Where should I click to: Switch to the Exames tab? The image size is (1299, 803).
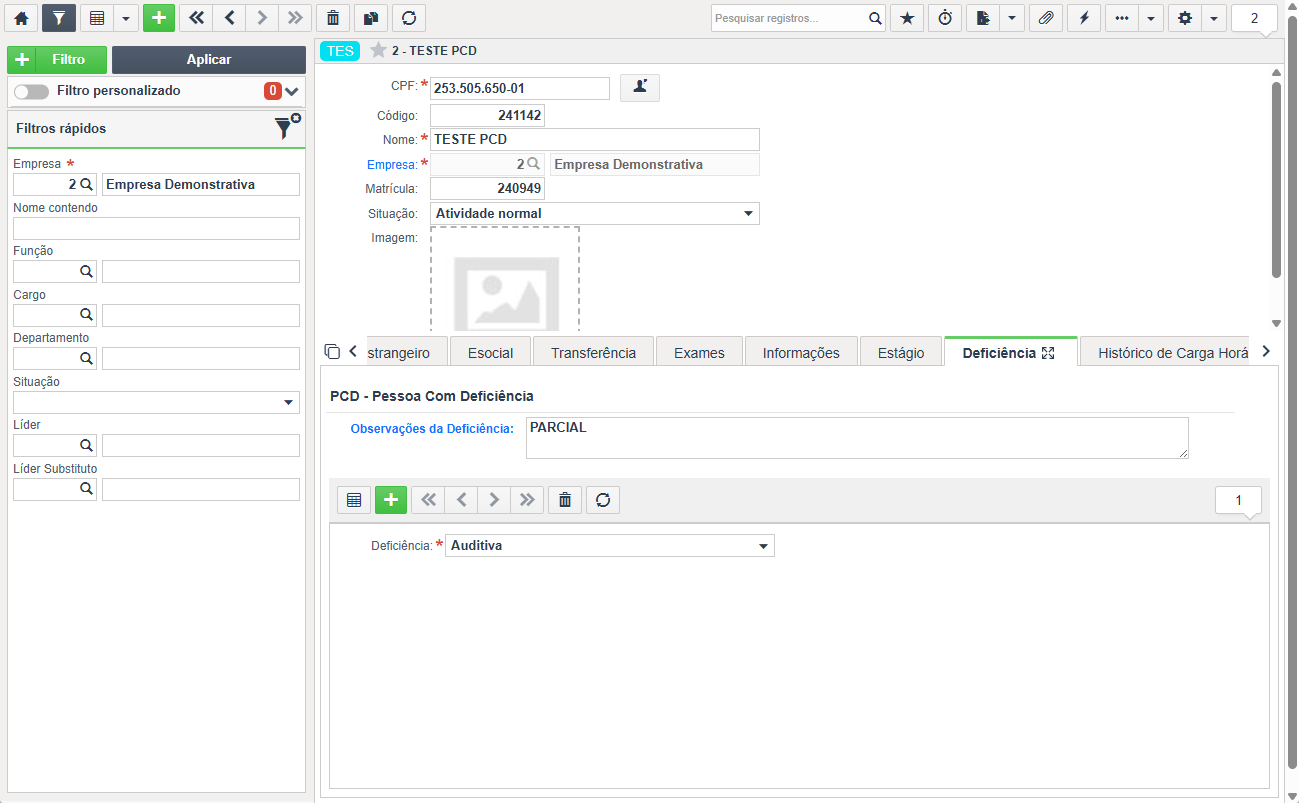pos(699,353)
